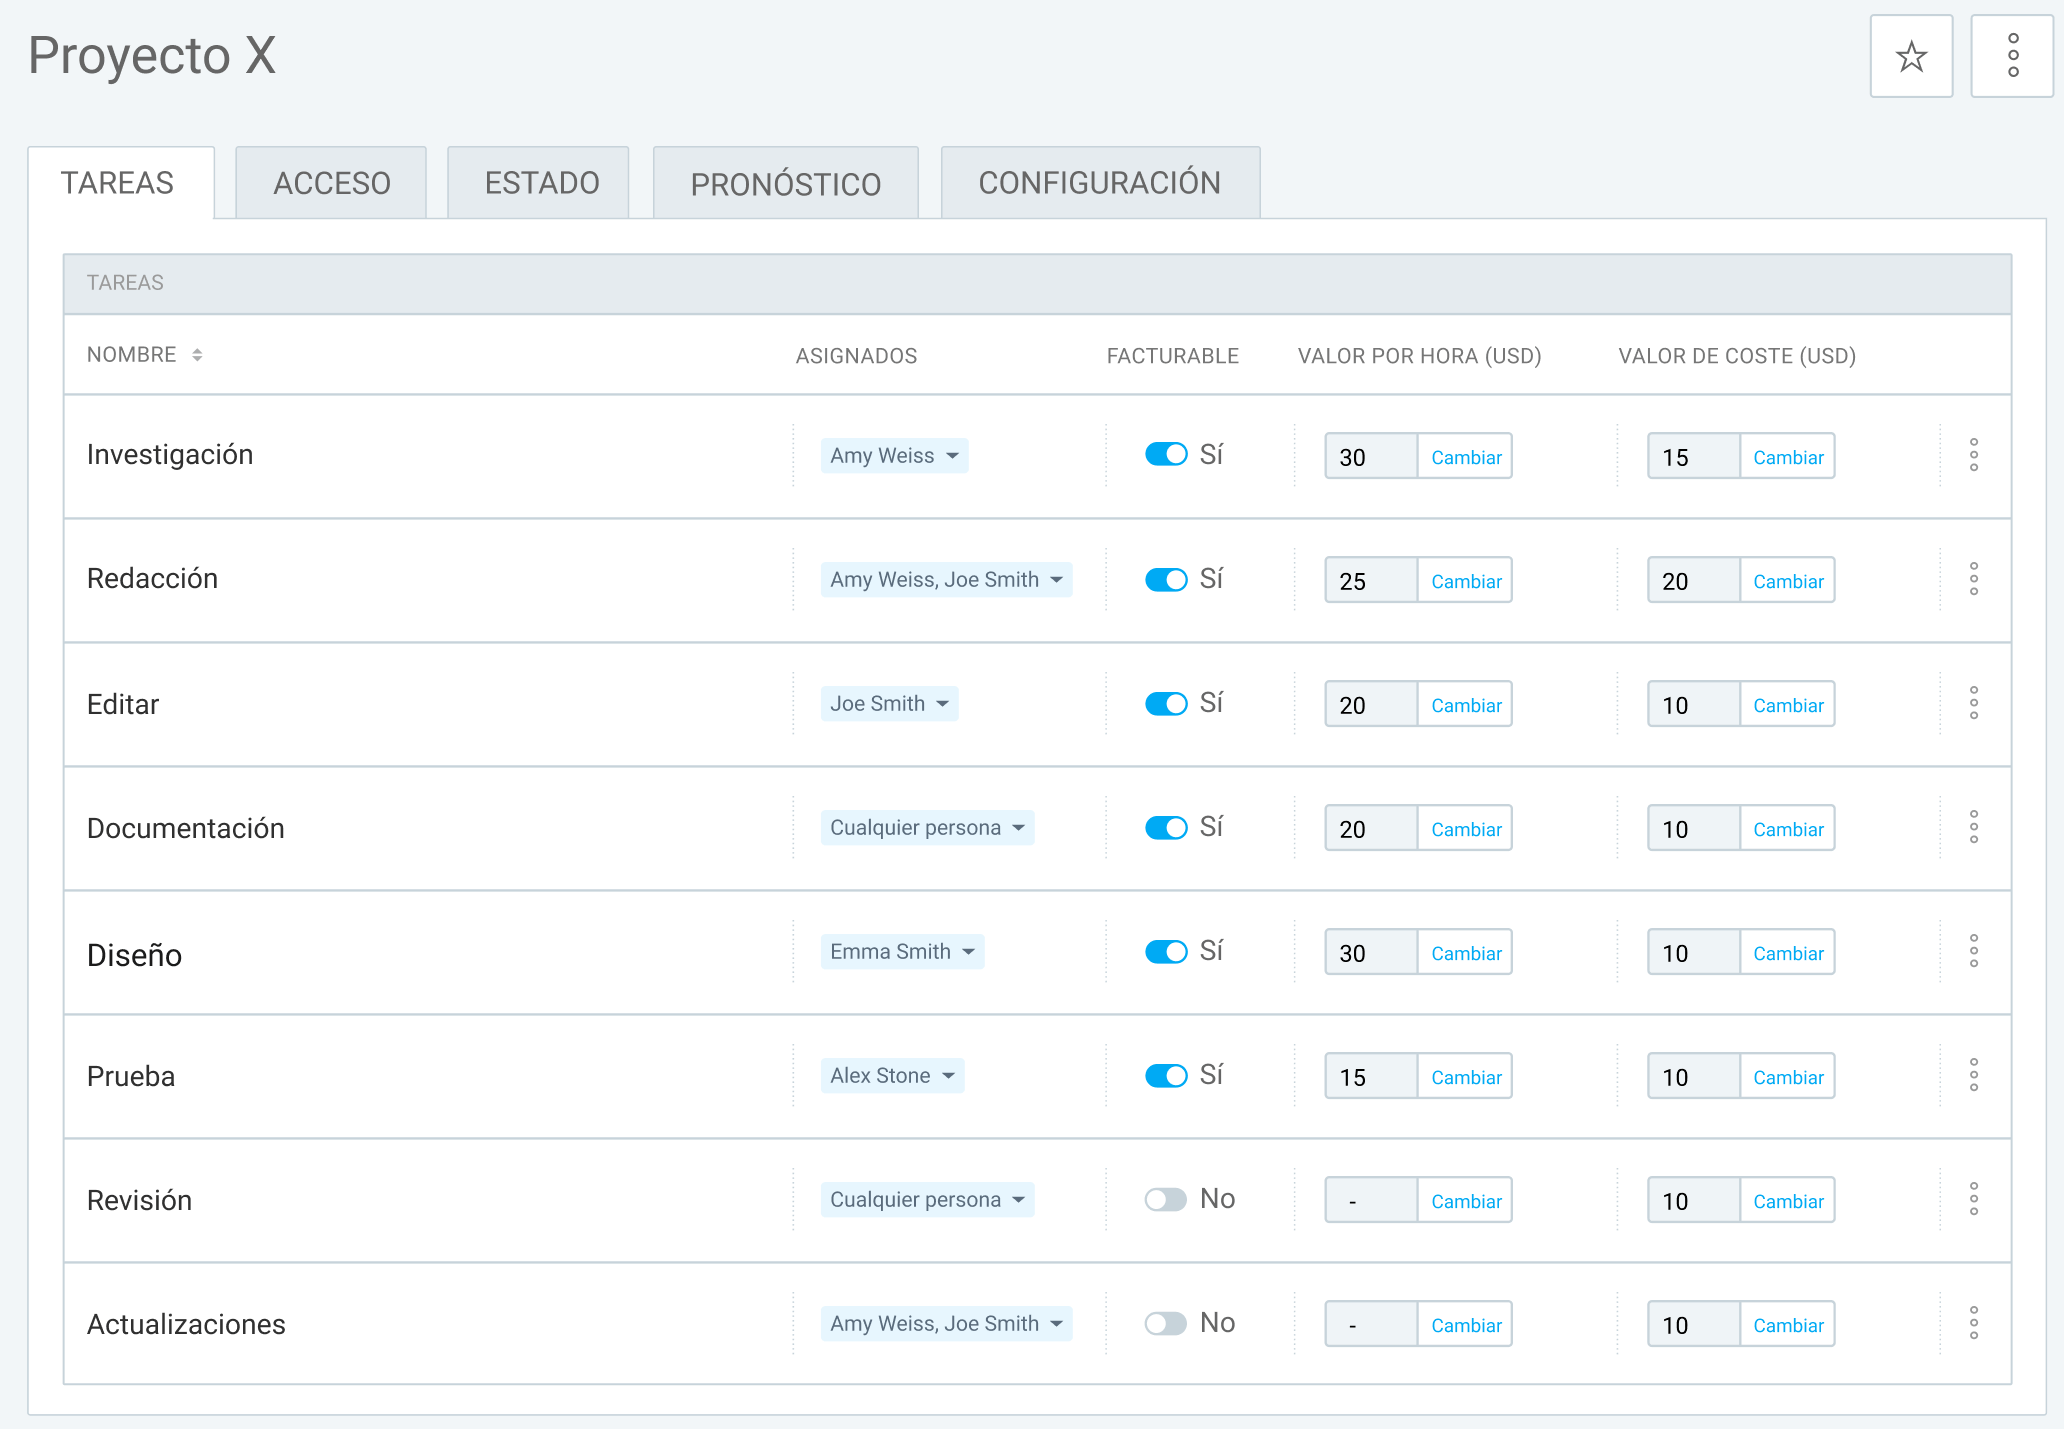Switch to the PRONÓSTICO tab
The height and width of the screenshot is (1429, 2064).
pyautogui.click(x=785, y=183)
